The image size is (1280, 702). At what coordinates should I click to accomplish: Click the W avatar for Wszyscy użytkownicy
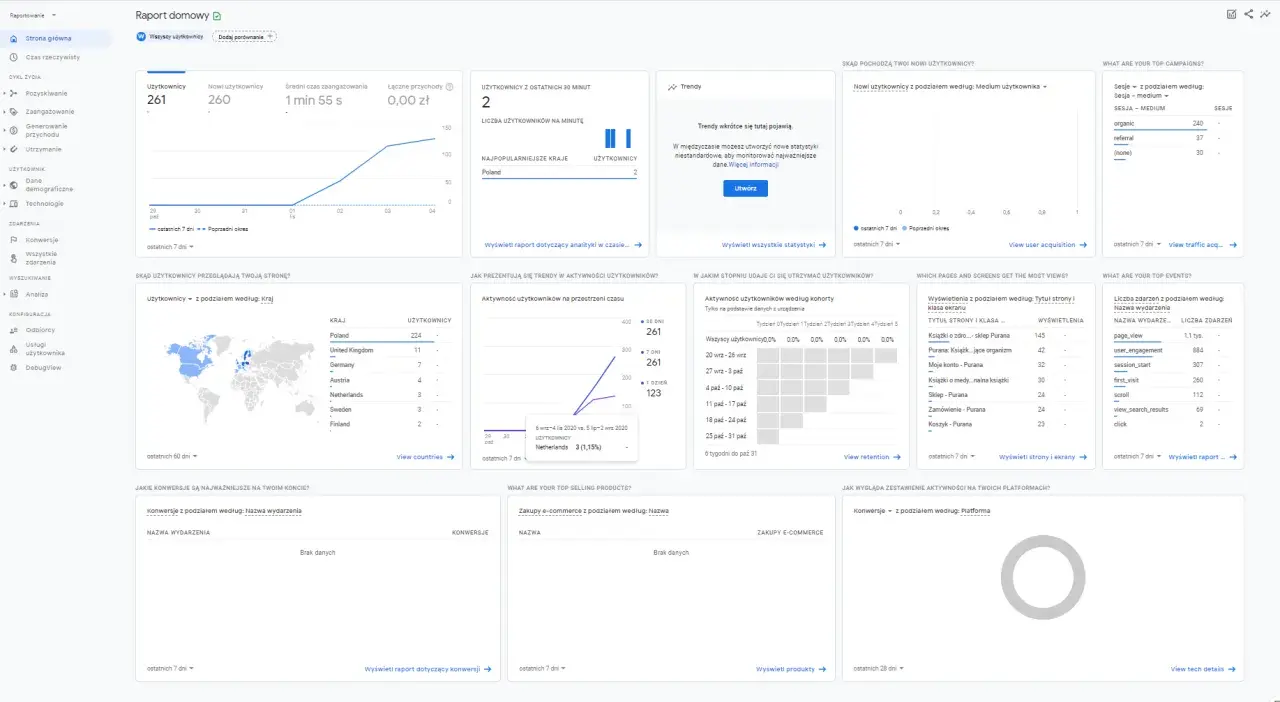point(141,36)
